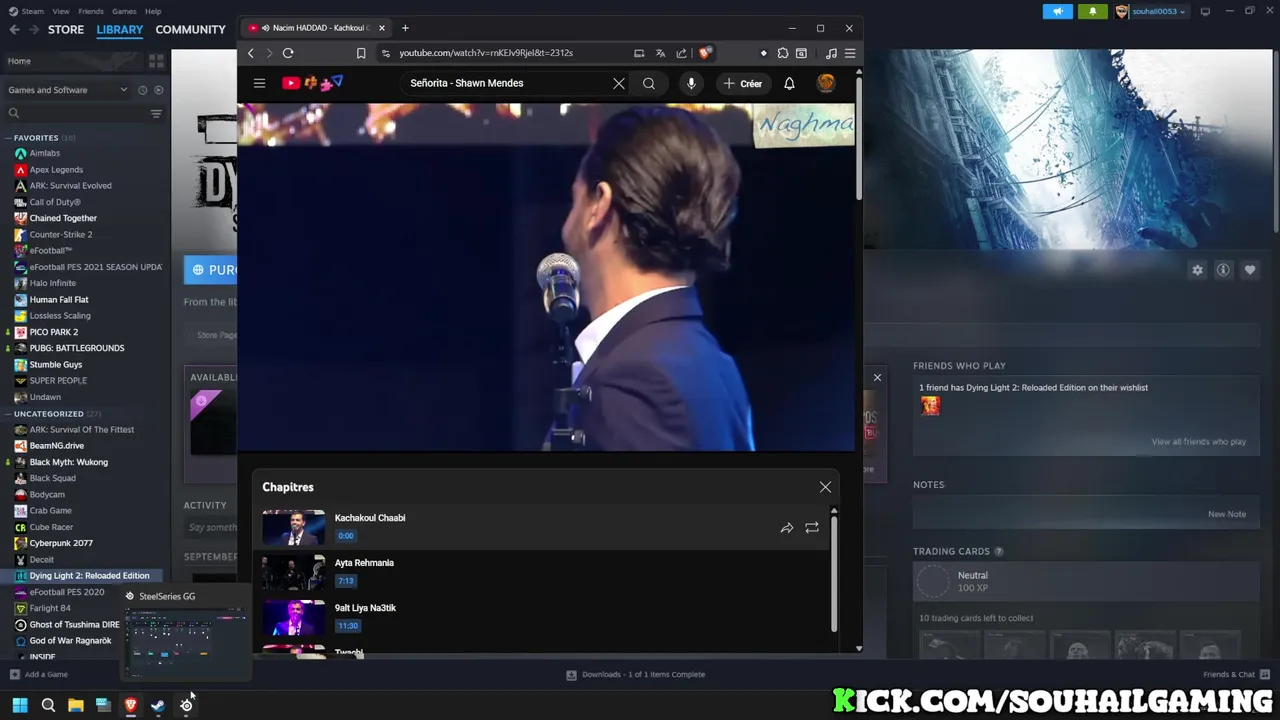Collapse the UNCATEGORIZED category

[x=8, y=414]
